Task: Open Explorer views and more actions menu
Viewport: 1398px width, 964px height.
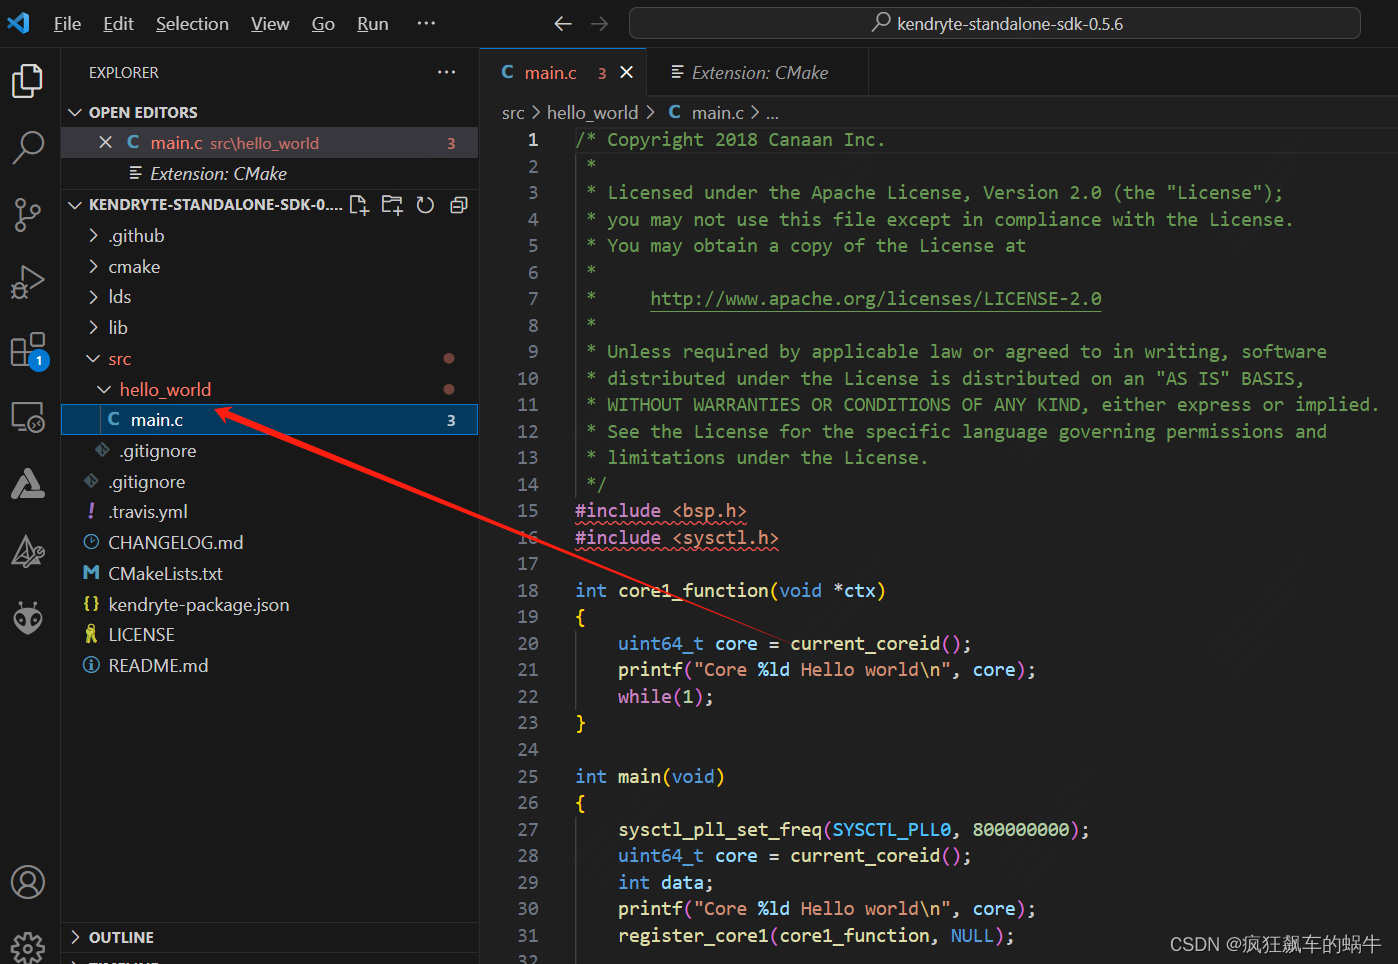Action: (446, 72)
